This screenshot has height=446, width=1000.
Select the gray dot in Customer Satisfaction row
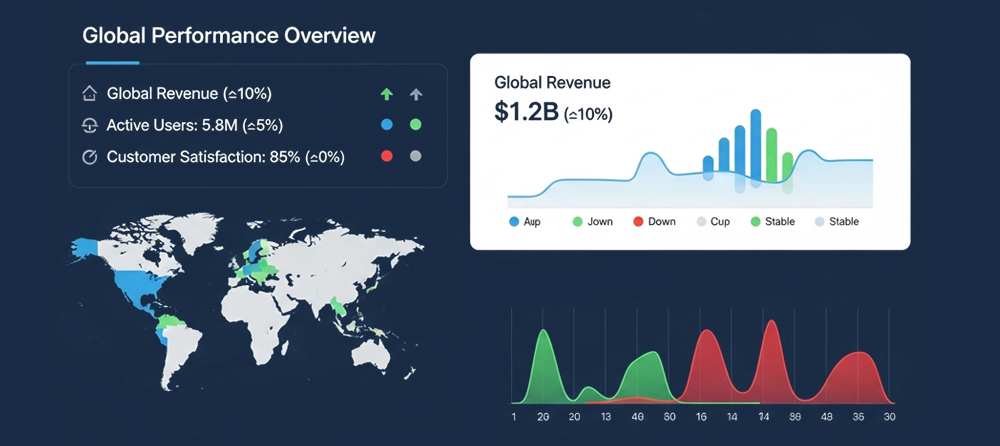(416, 156)
